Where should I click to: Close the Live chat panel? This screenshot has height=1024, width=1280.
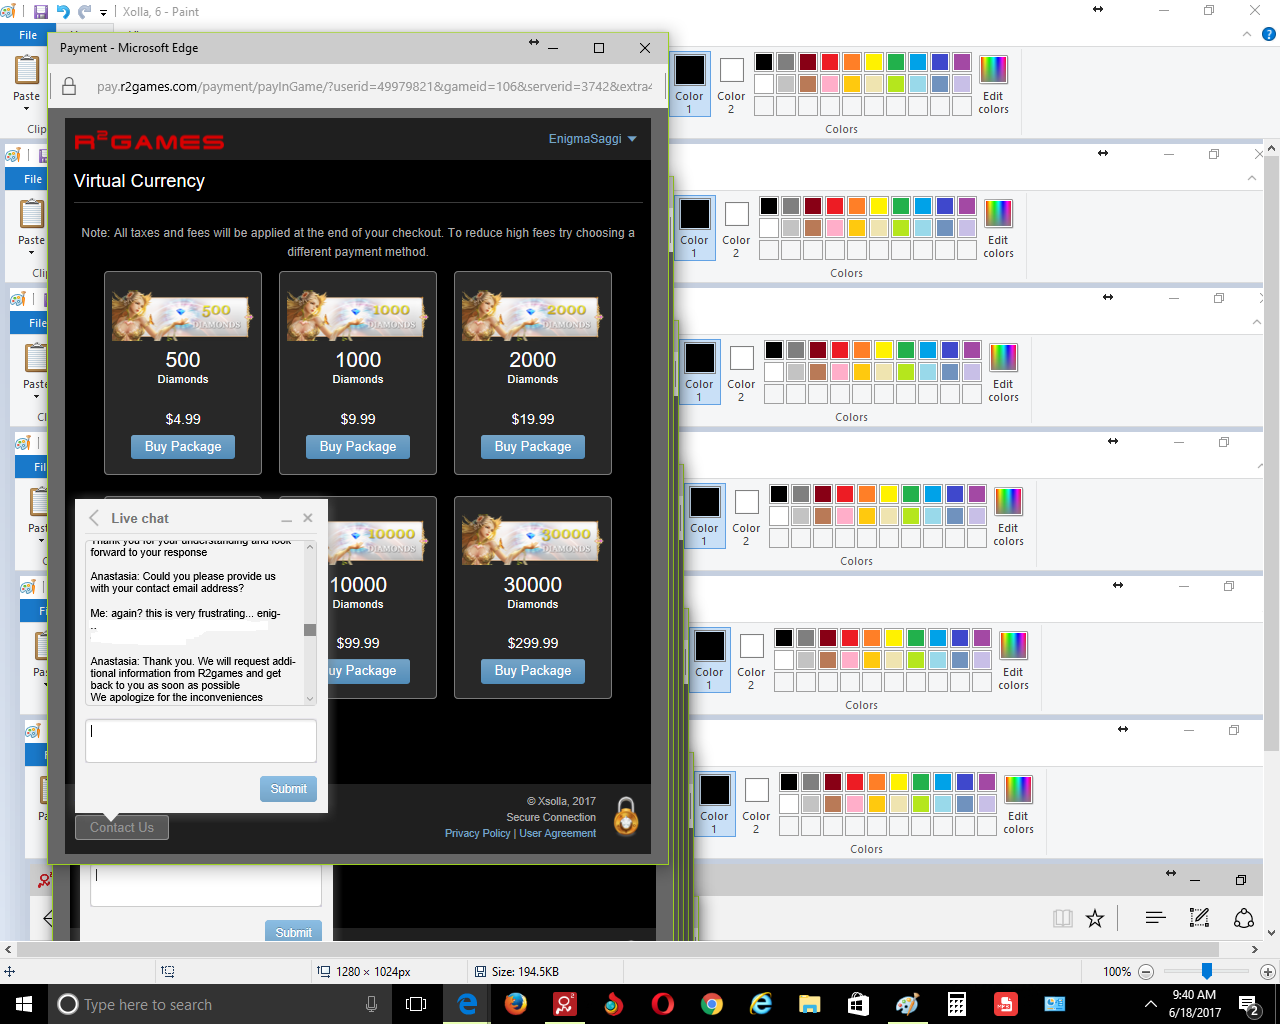308,518
